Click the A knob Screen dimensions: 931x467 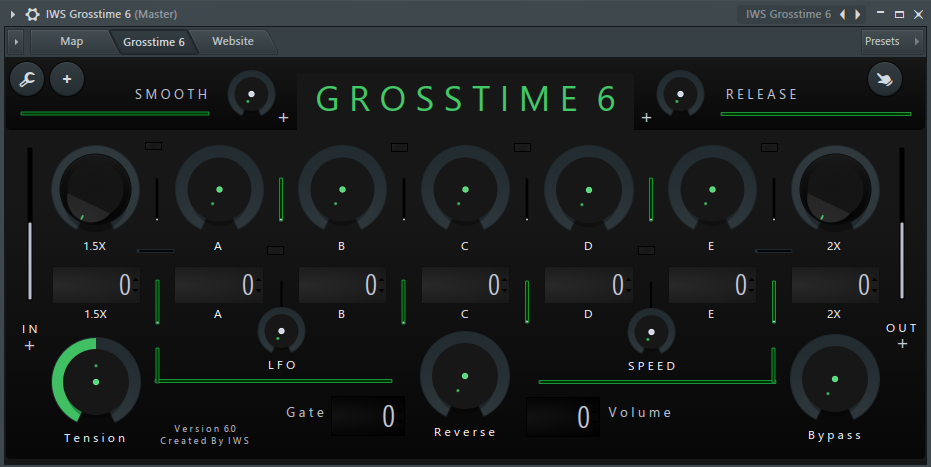pos(219,190)
